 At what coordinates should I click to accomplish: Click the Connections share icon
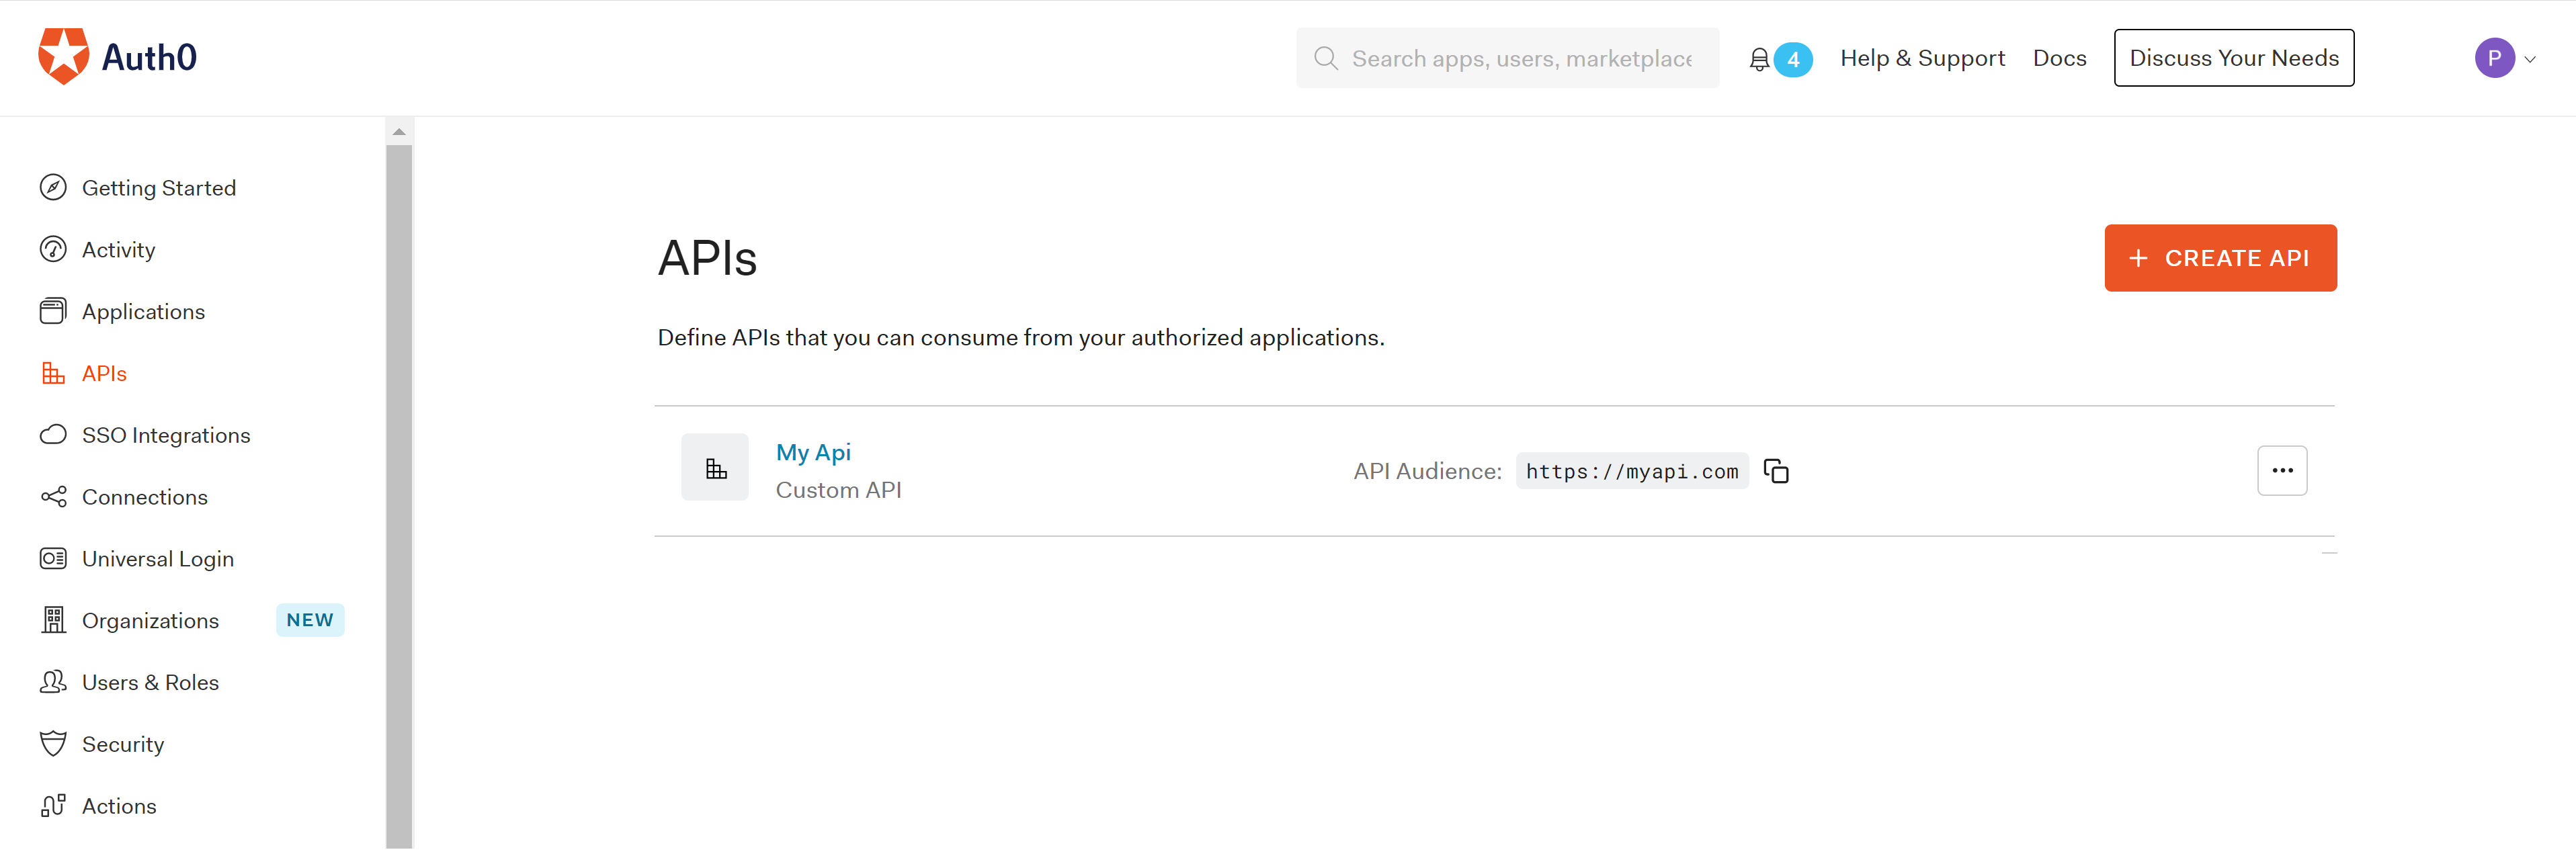[x=53, y=497]
